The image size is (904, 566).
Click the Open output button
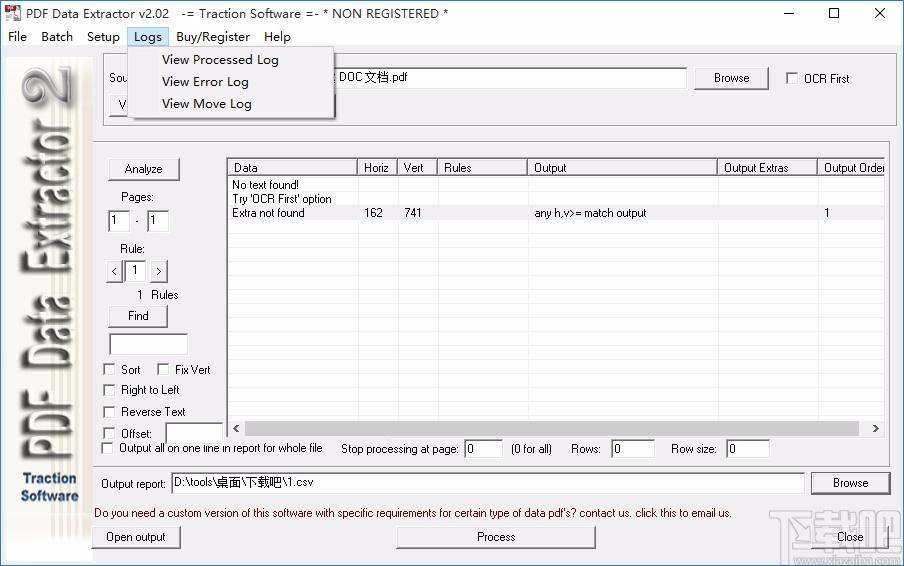(x=135, y=537)
